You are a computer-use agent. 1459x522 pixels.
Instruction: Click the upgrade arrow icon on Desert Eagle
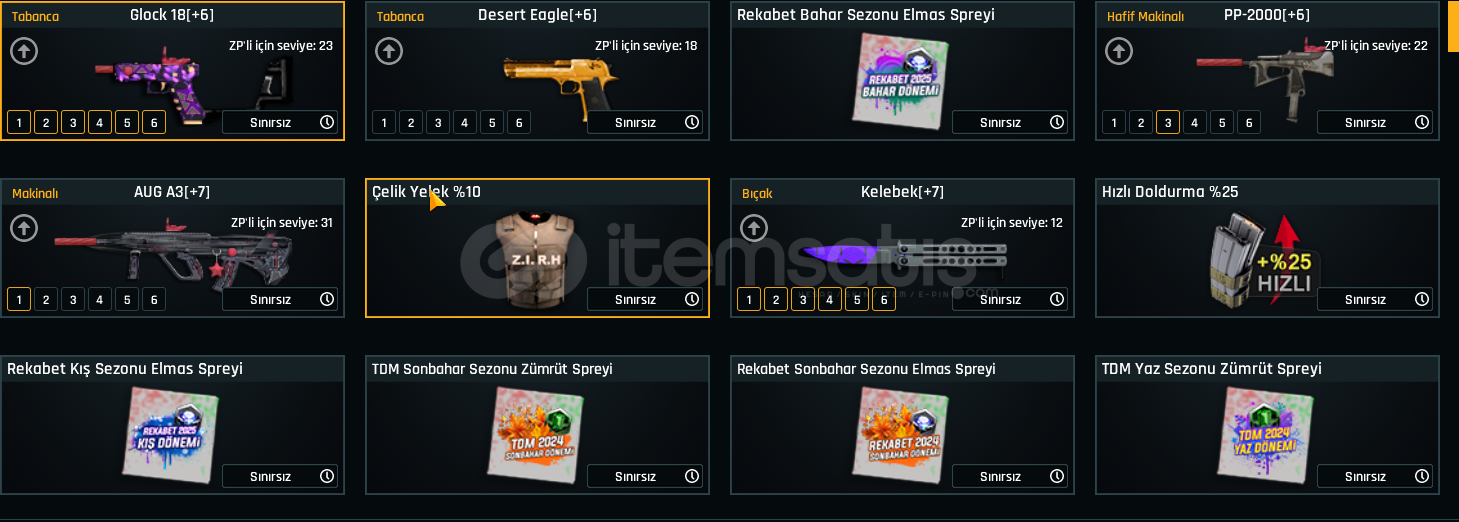click(x=389, y=51)
